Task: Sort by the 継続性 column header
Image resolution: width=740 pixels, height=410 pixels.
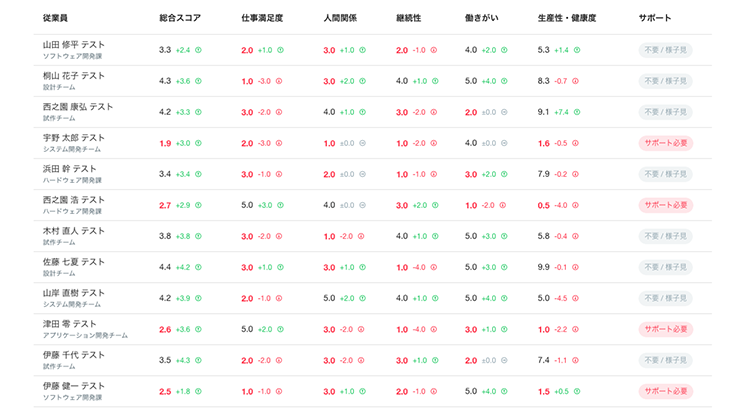Action: (x=408, y=18)
